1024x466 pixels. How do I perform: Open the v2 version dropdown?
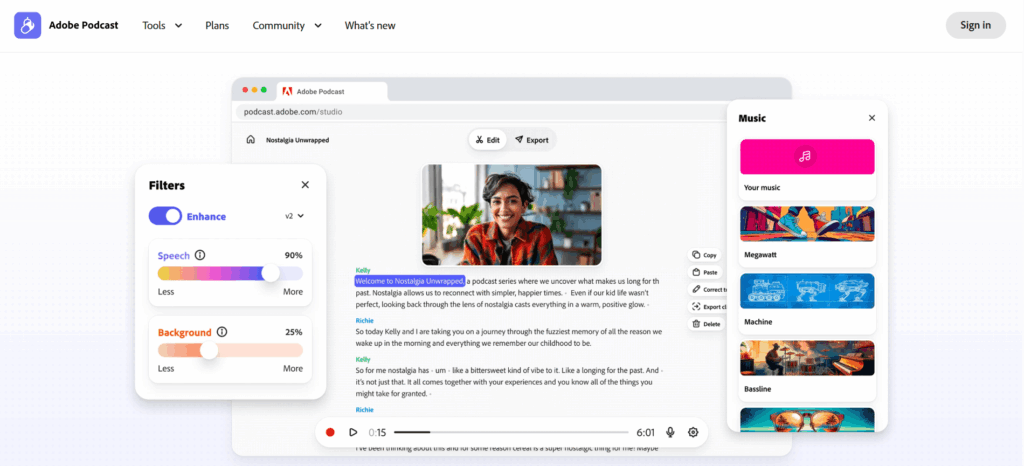pos(295,216)
